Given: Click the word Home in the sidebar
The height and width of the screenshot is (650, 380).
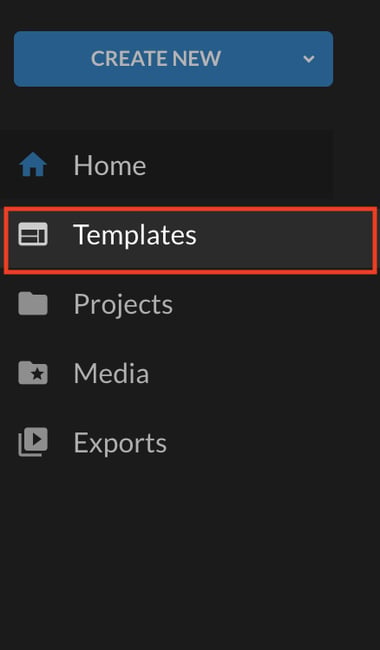Looking at the screenshot, I should click(x=110, y=165).
